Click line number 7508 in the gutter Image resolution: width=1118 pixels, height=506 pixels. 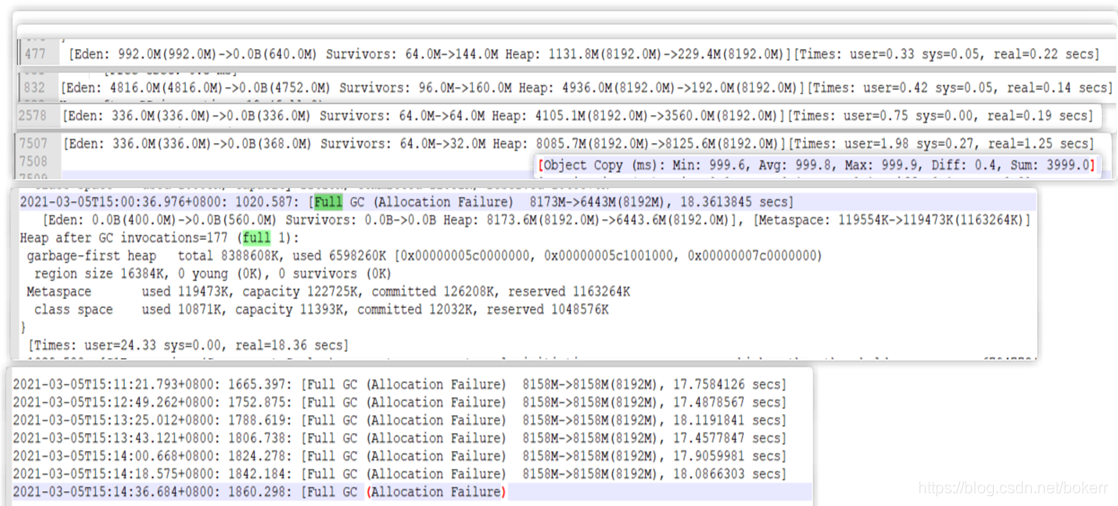(x=34, y=161)
